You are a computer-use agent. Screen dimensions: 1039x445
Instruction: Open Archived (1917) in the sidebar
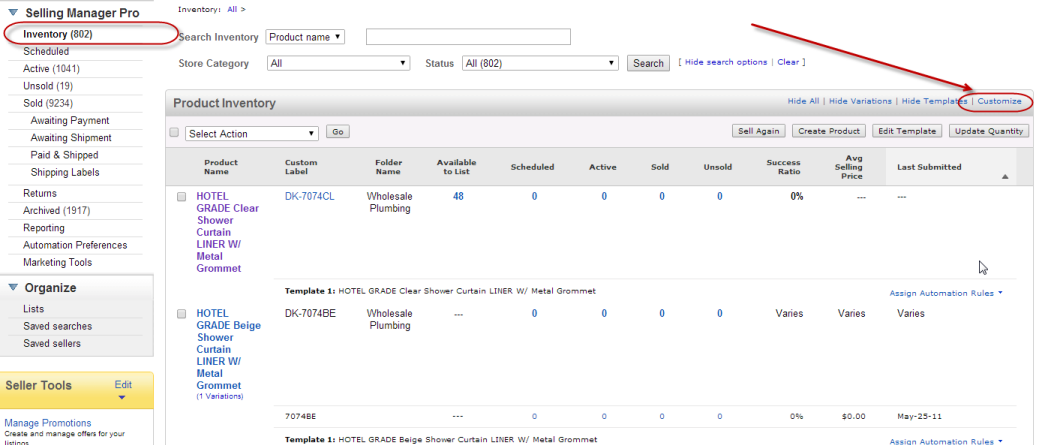click(56, 211)
